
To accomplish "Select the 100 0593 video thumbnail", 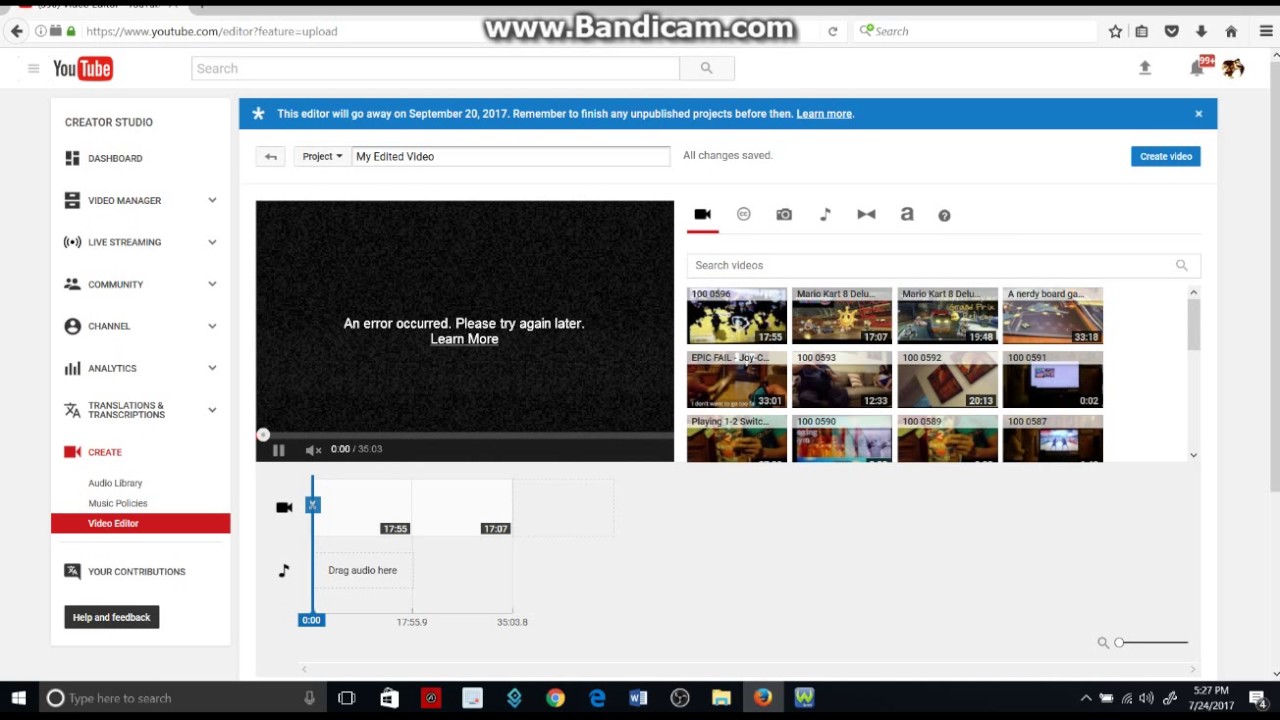I will pyautogui.click(x=842, y=379).
